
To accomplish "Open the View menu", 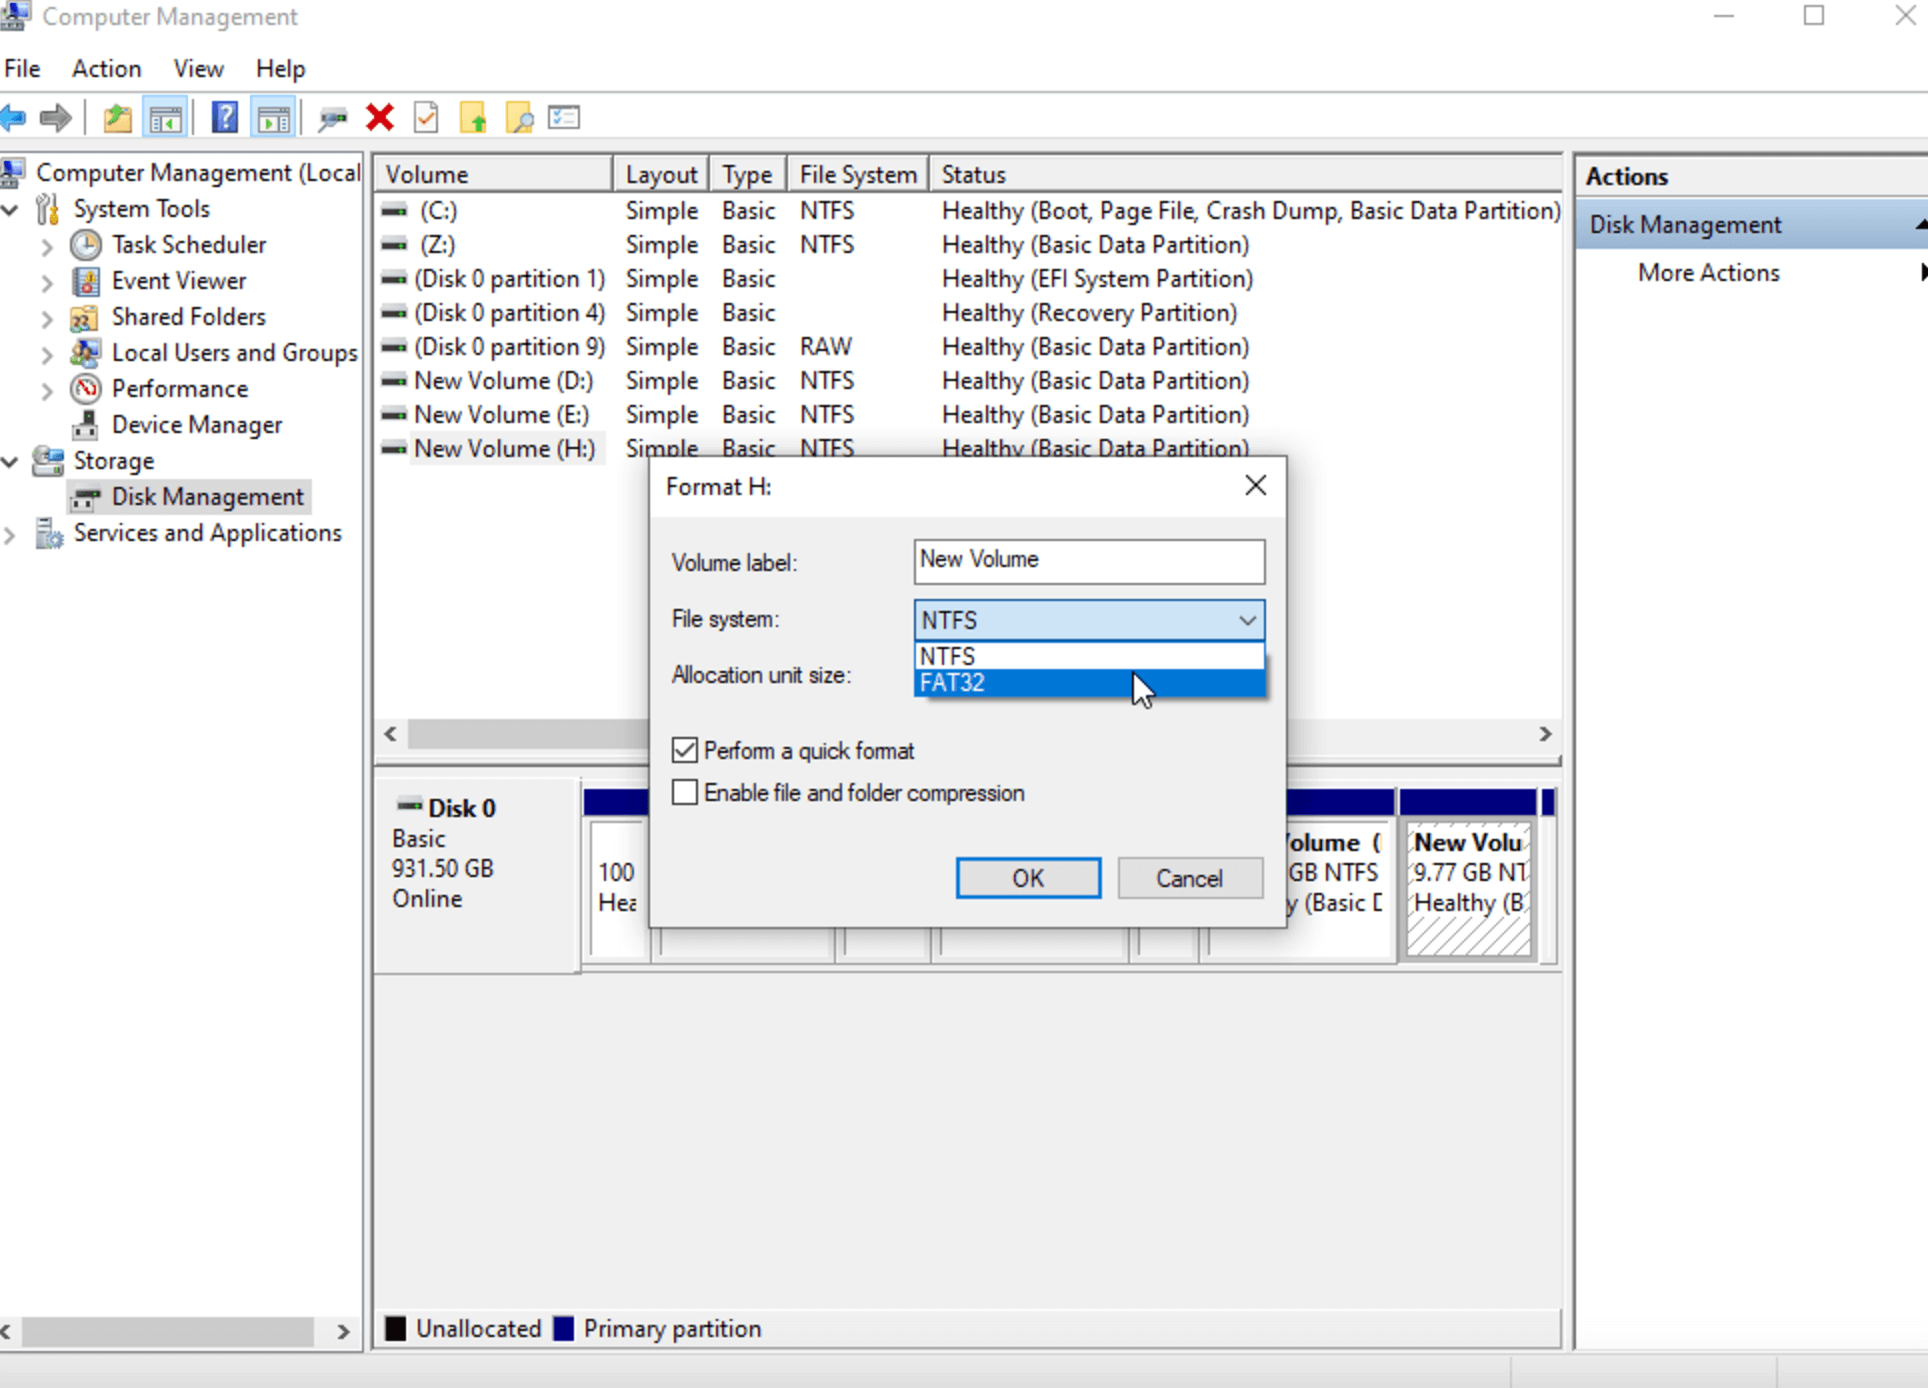I will click(x=198, y=68).
